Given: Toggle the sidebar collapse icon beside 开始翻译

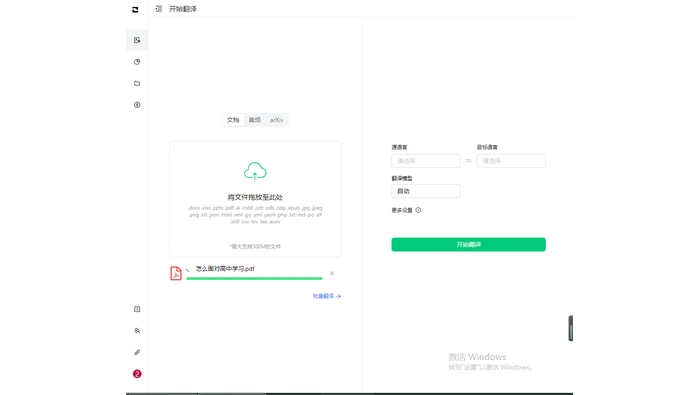Looking at the screenshot, I should (158, 8).
